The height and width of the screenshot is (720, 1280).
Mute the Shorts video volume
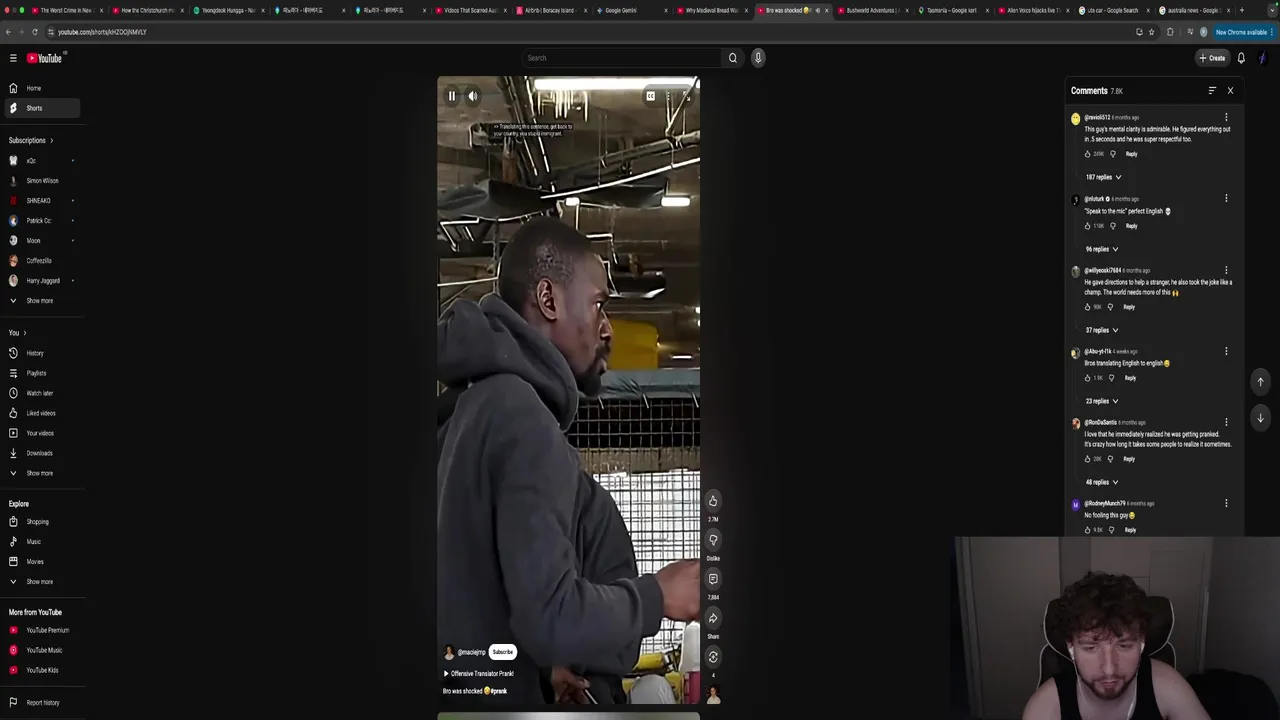[x=473, y=96]
